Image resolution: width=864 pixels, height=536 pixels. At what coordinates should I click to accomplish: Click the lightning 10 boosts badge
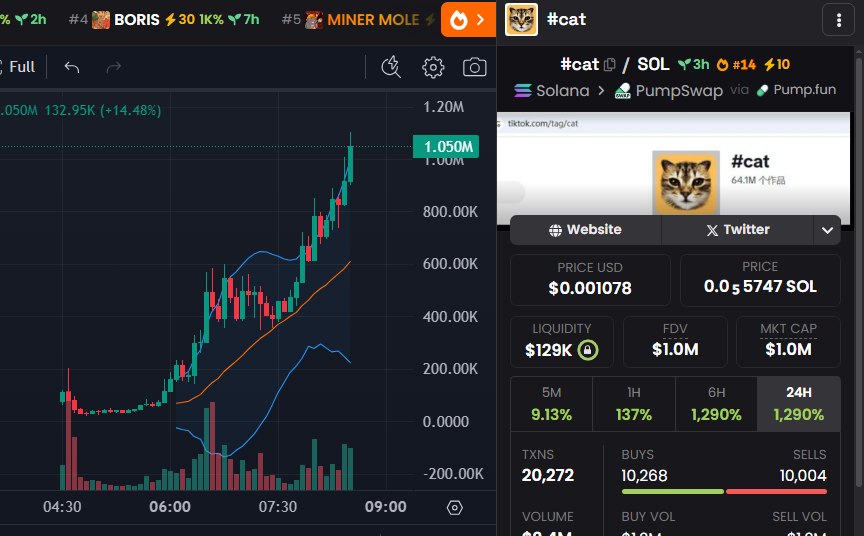pos(777,64)
